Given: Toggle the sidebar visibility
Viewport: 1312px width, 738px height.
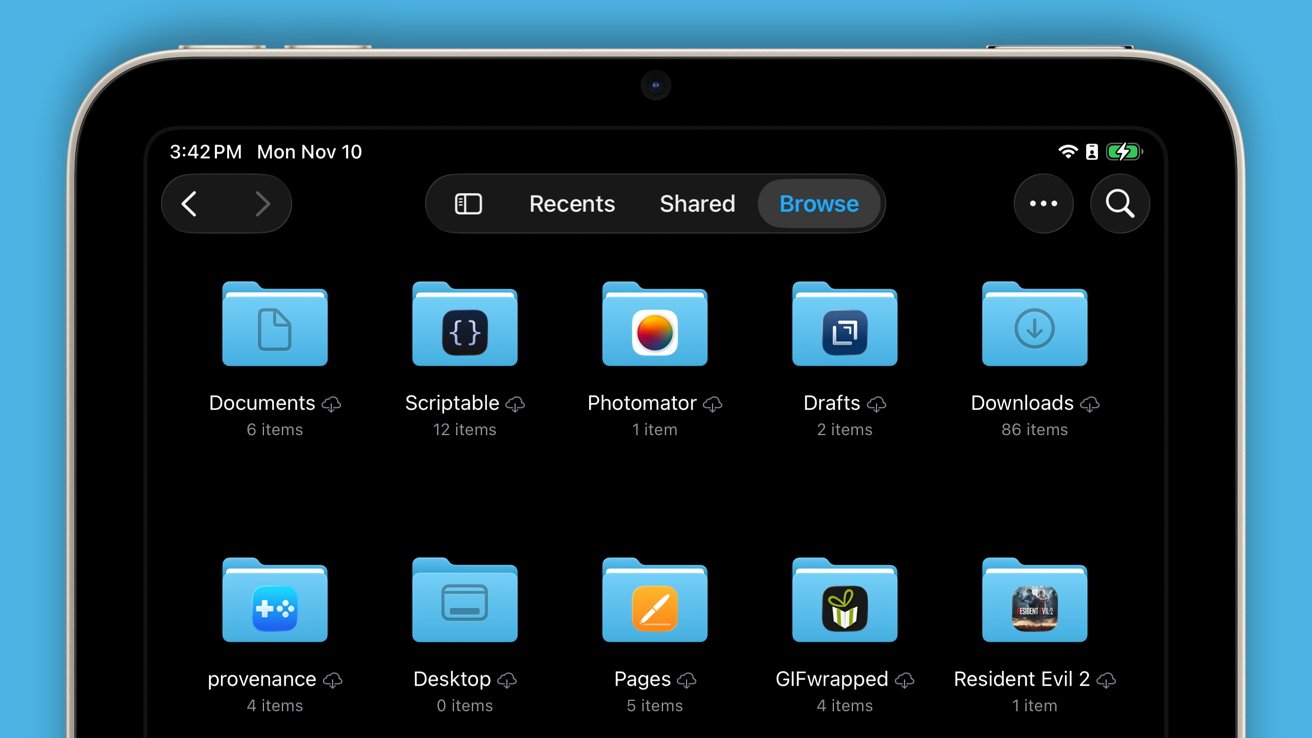Looking at the screenshot, I should (x=466, y=203).
